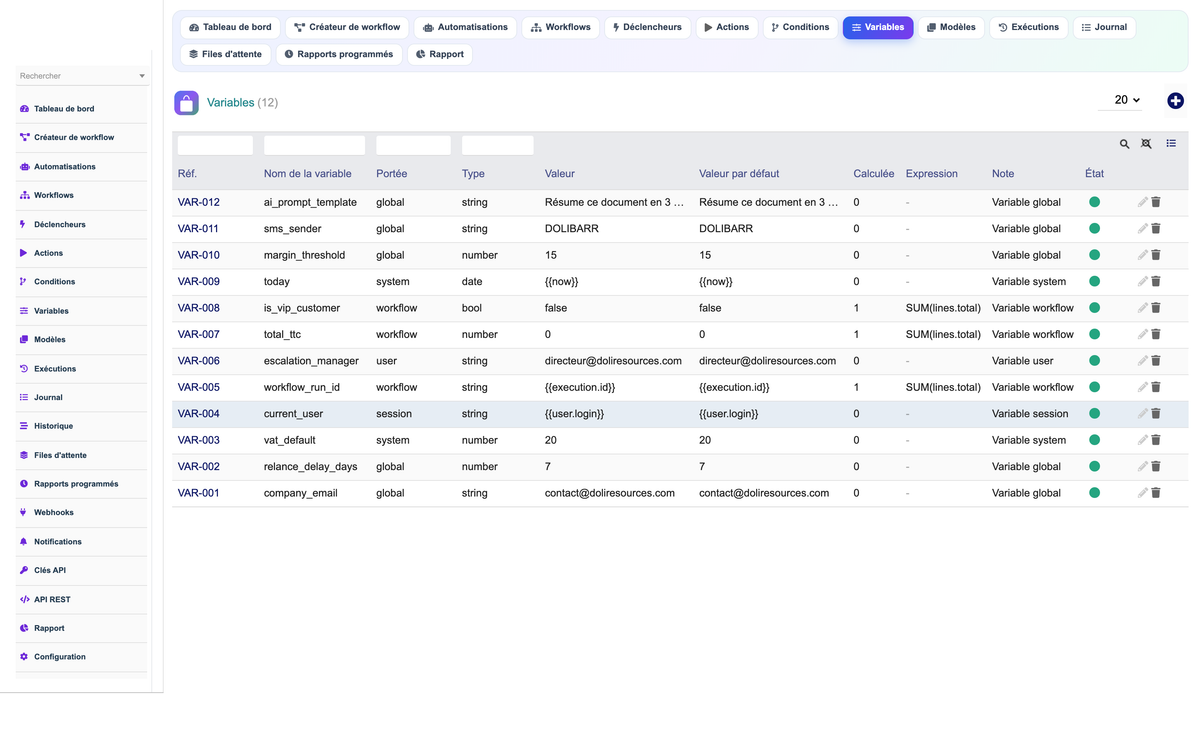Screen dimensions: 1200x743
Task: Open the VAR-012 reference link
Action: click(x=199, y=202)
